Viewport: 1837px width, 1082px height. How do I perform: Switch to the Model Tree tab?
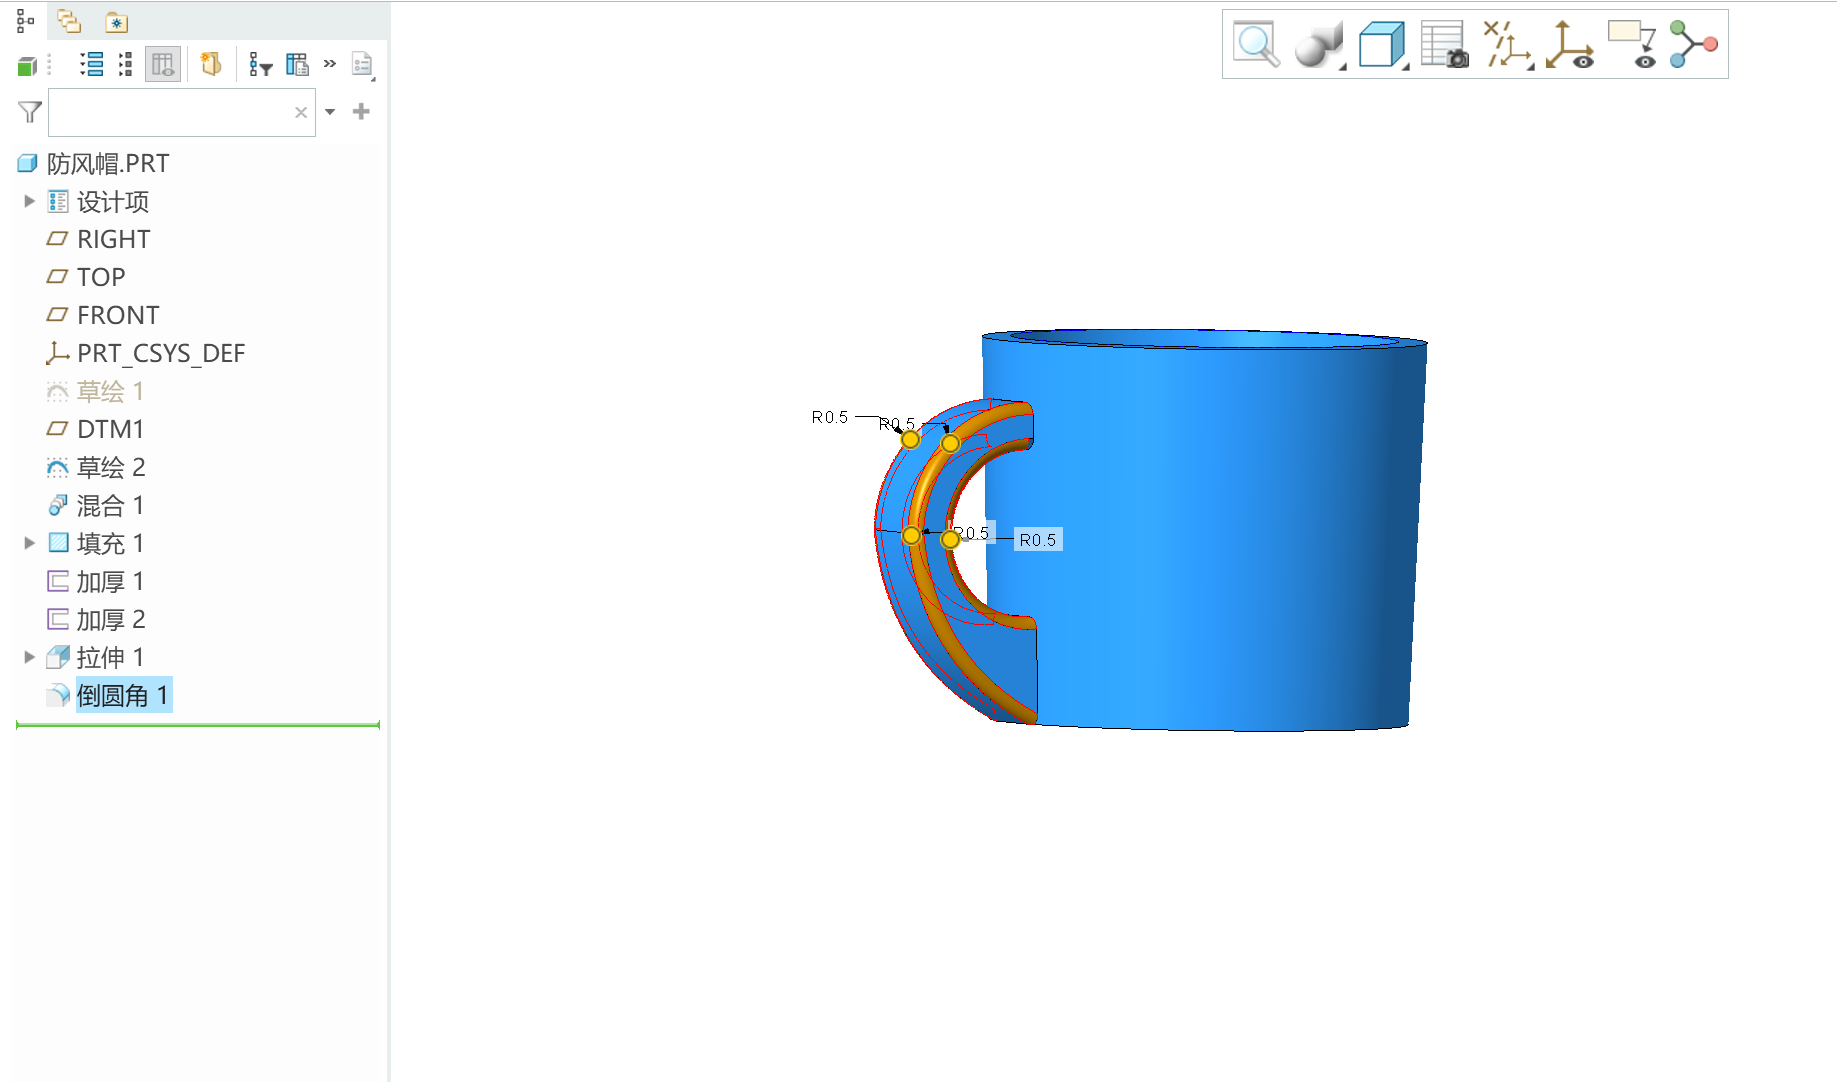(25, 21)
